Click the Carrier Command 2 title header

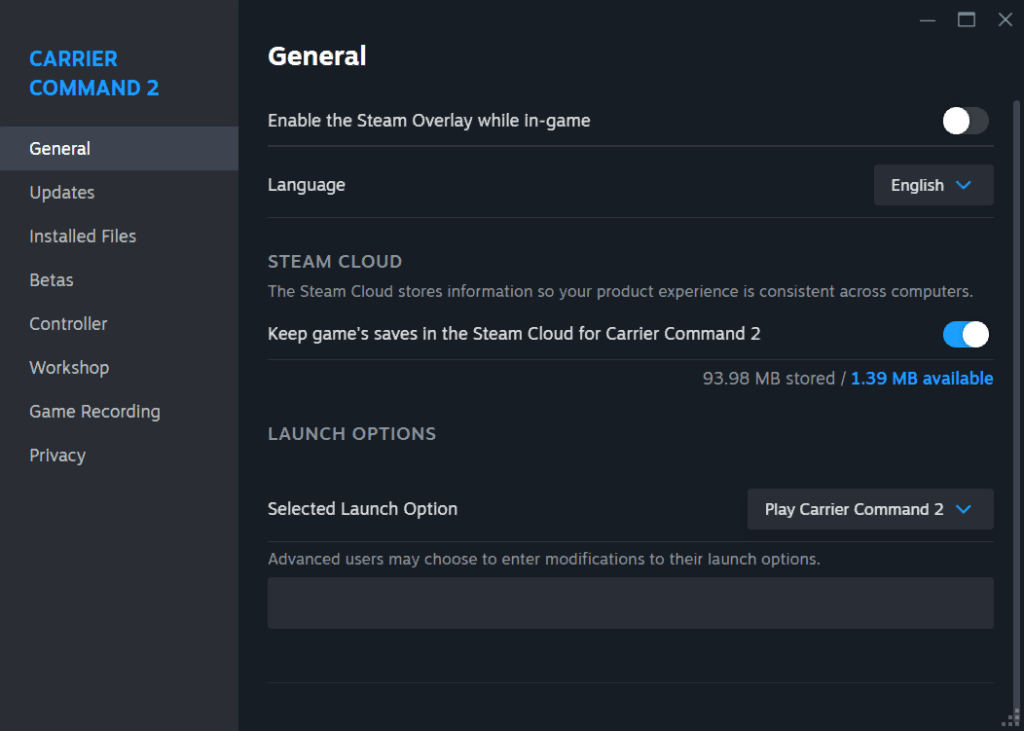(94, 73)
